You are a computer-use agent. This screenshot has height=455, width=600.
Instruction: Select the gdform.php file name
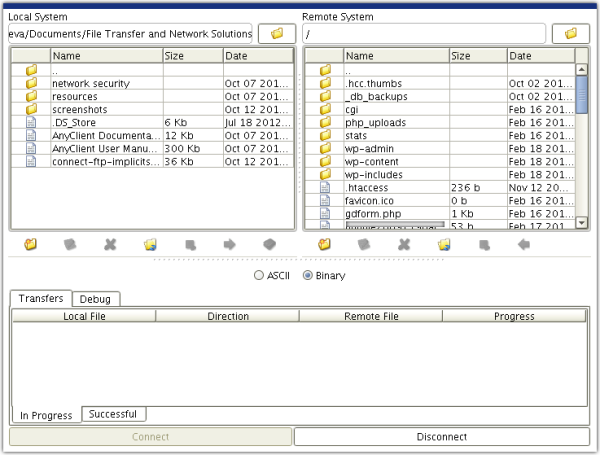point(373,214)
